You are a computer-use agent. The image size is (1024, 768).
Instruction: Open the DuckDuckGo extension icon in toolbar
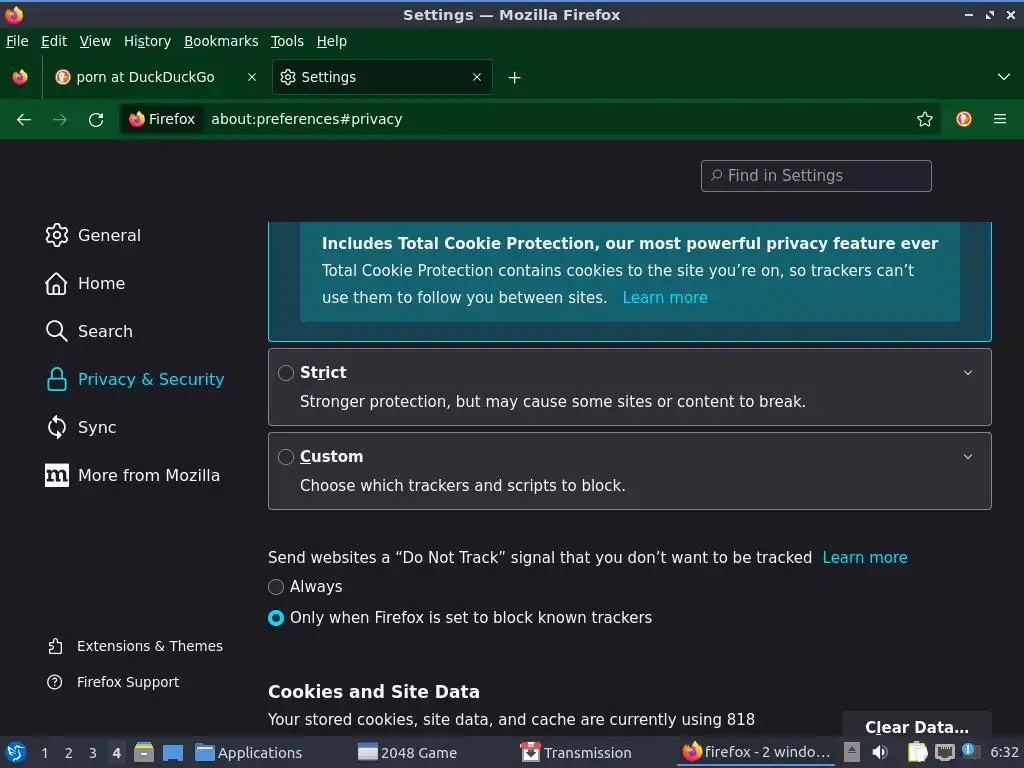[x=964, y=119]
